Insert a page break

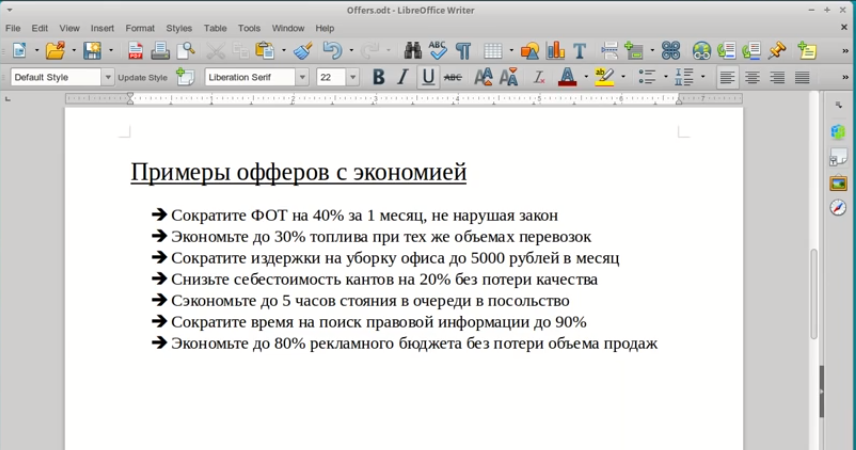click(x=609, y=51)
